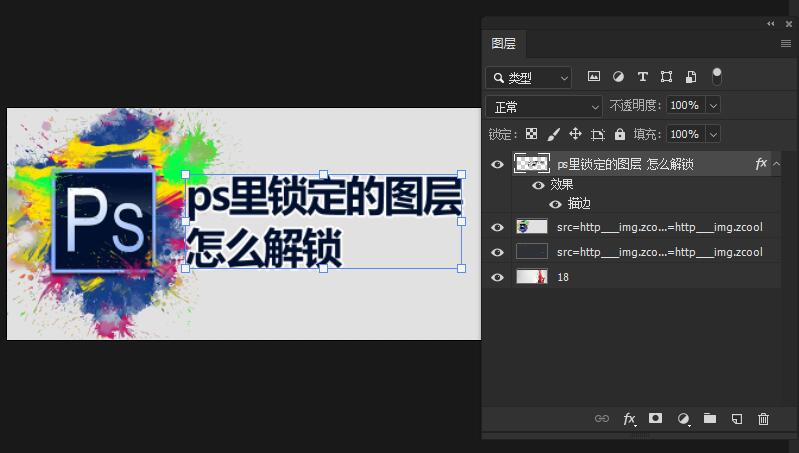Image resolution: width=799 pixels, height=453 pixels.
Task: Add a layer style with the bottom fx button
Action: click(629, 419)
